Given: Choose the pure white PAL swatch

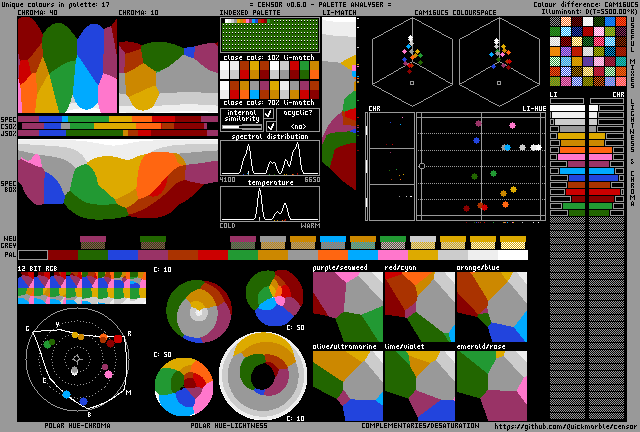Looking at the screenshot, I should click(x=513, y=255).
